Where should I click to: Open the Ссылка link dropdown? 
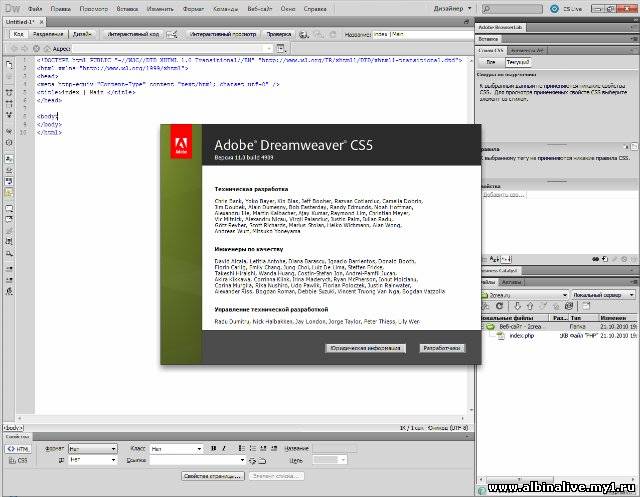[x=242, y=460]
